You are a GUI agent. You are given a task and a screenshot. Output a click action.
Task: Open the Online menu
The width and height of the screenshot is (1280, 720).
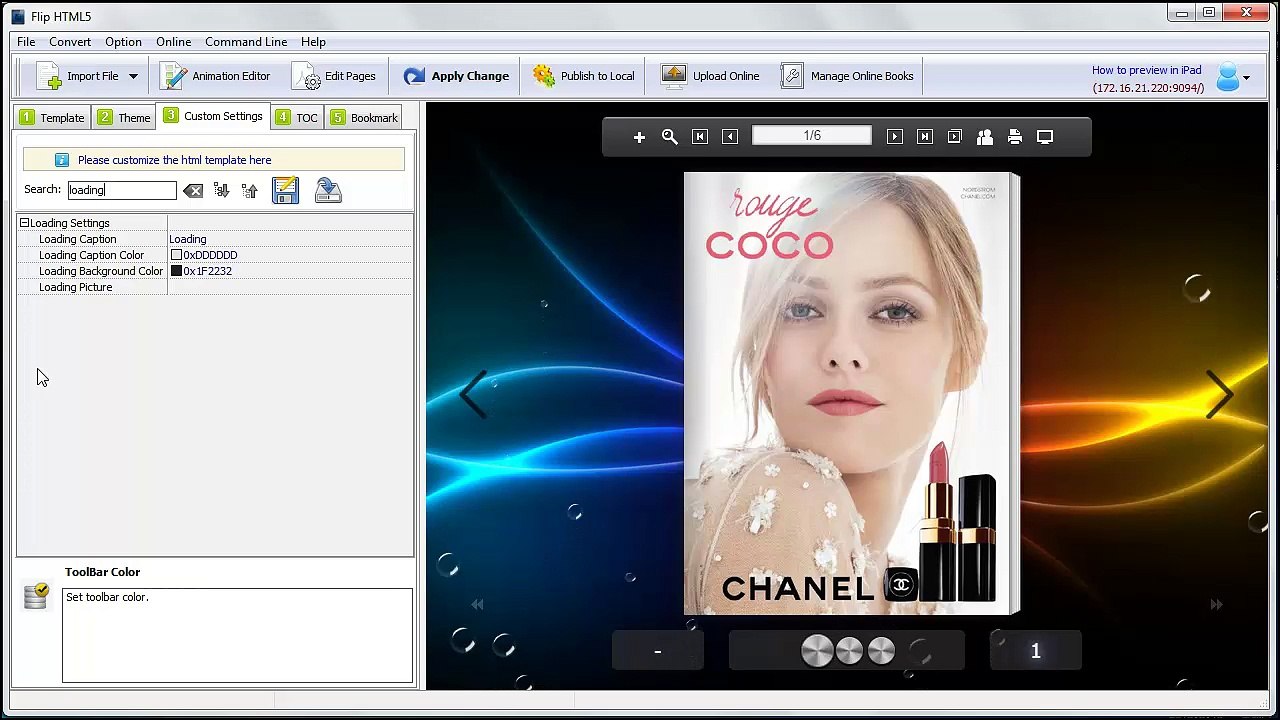click(173, 42)
